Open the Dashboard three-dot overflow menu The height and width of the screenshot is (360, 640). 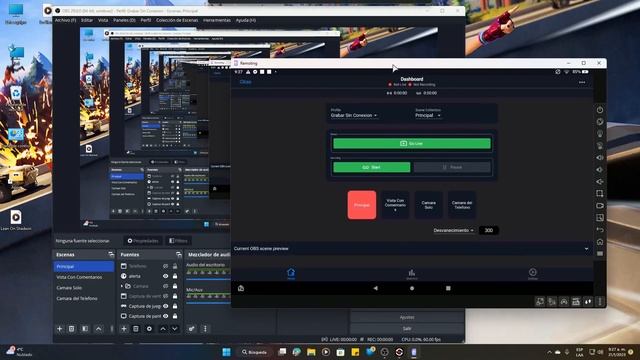click(582, 82)
